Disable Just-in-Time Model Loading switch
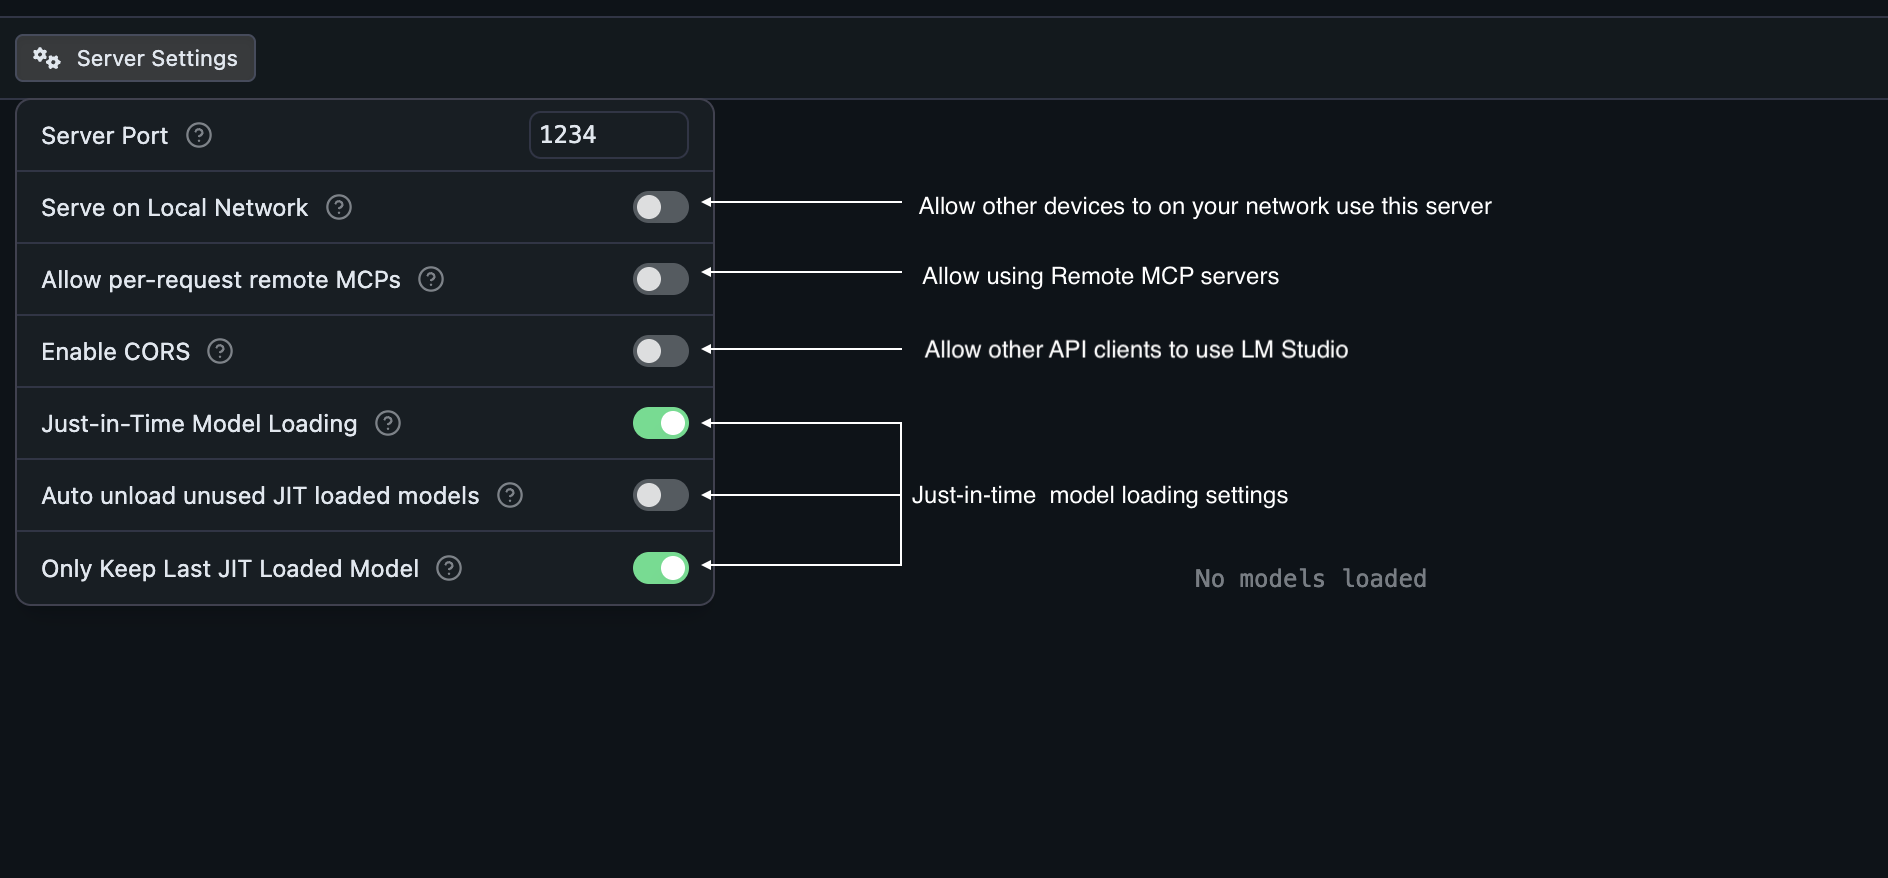Image resolution: width=1888 pixels, height=878 pixels. 660,423
